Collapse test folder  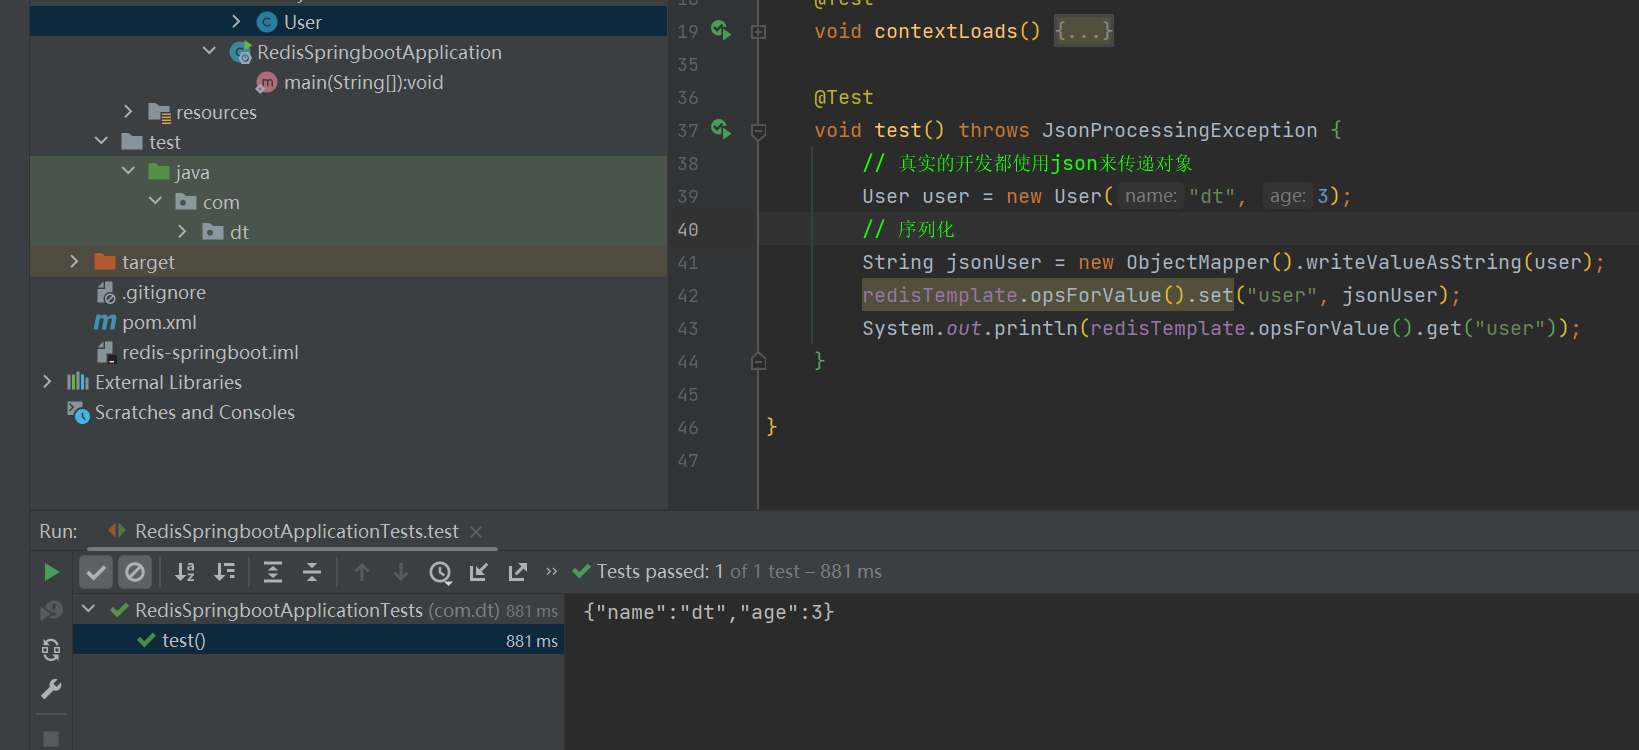click(101, 141)
